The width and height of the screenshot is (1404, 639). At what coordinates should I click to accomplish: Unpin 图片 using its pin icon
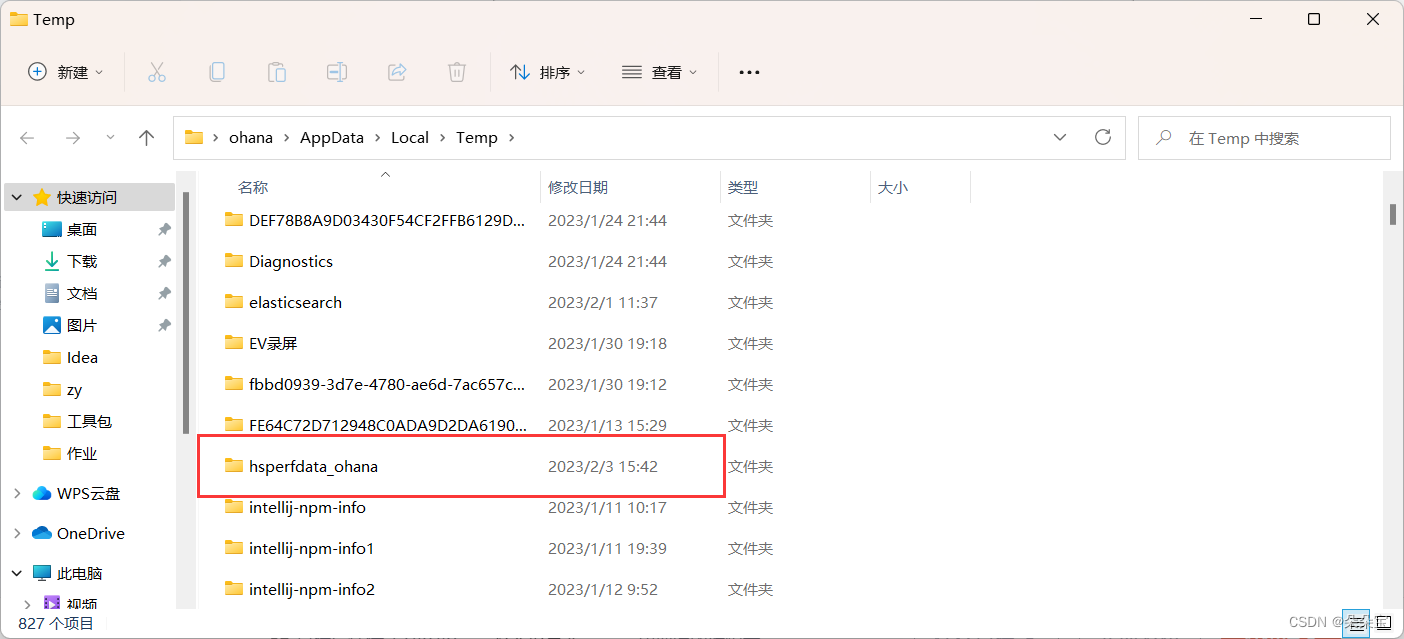pos(164,325)
